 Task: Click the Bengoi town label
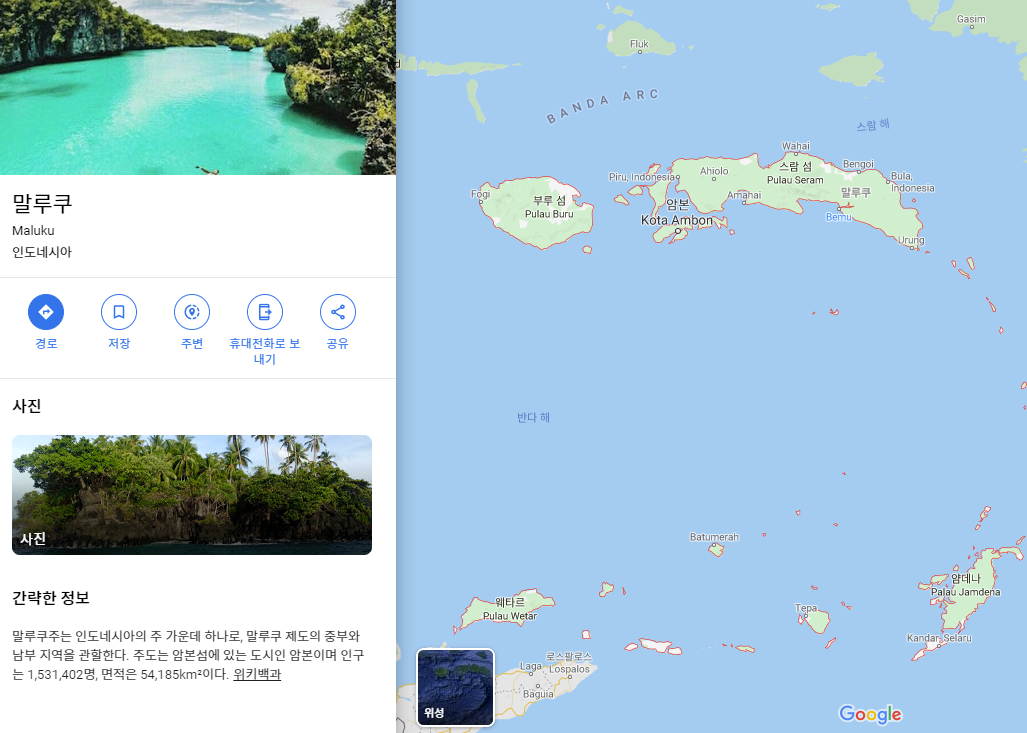pos(858,164)
